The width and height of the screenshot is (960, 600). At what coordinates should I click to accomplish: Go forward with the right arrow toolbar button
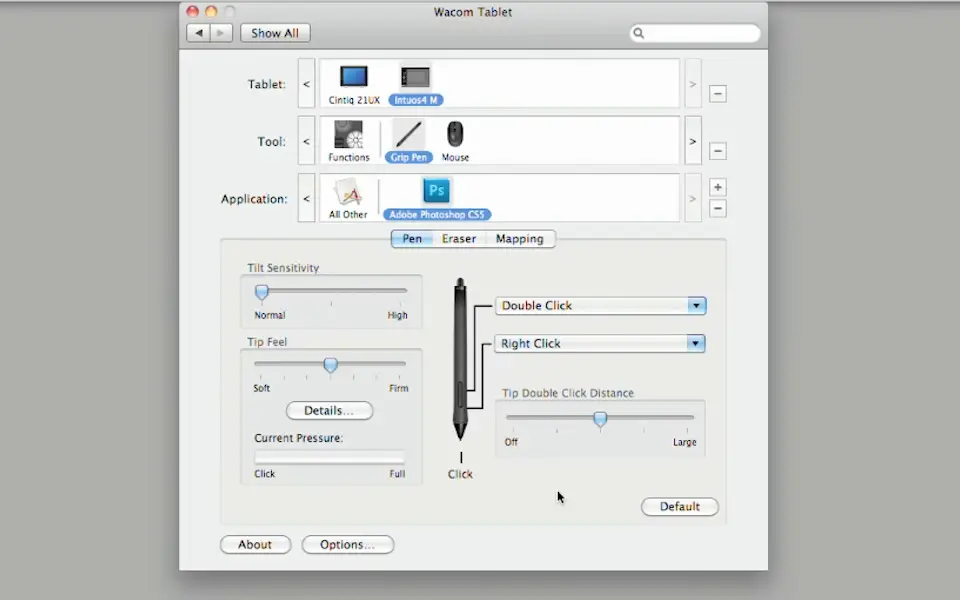click(x=221, y=33)
